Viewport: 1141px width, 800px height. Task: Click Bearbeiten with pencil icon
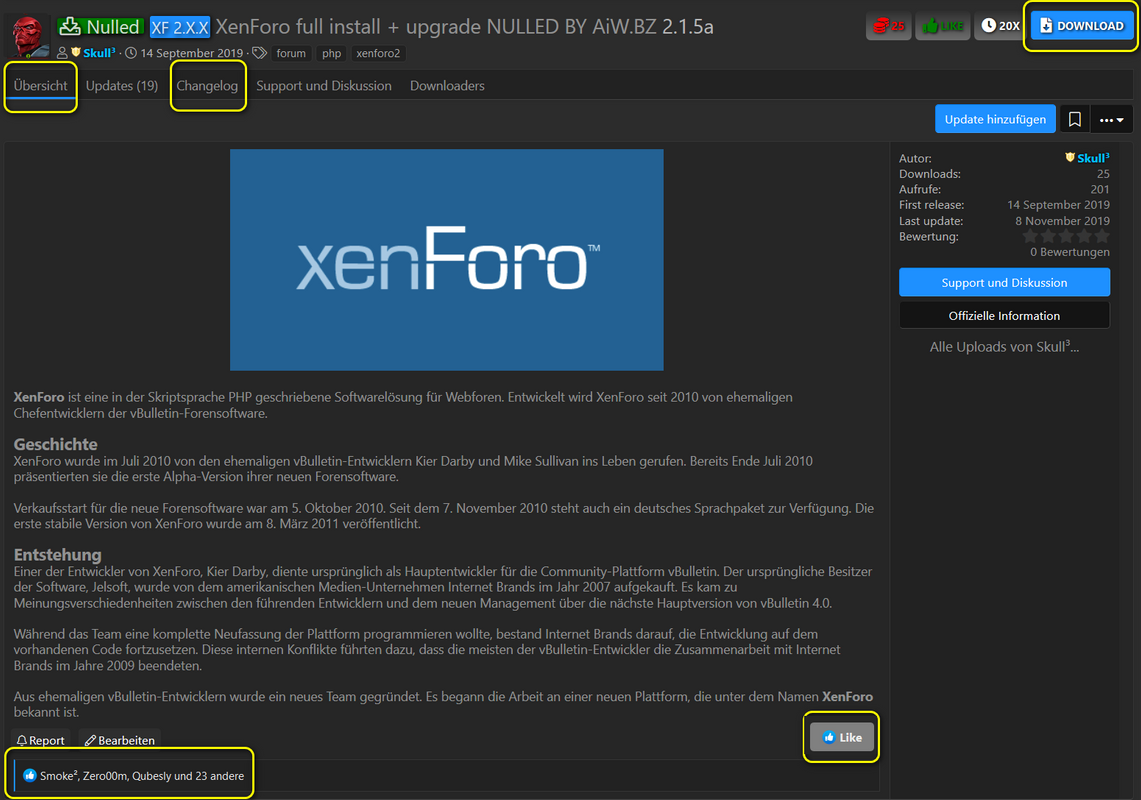click(x=119, y=740)
